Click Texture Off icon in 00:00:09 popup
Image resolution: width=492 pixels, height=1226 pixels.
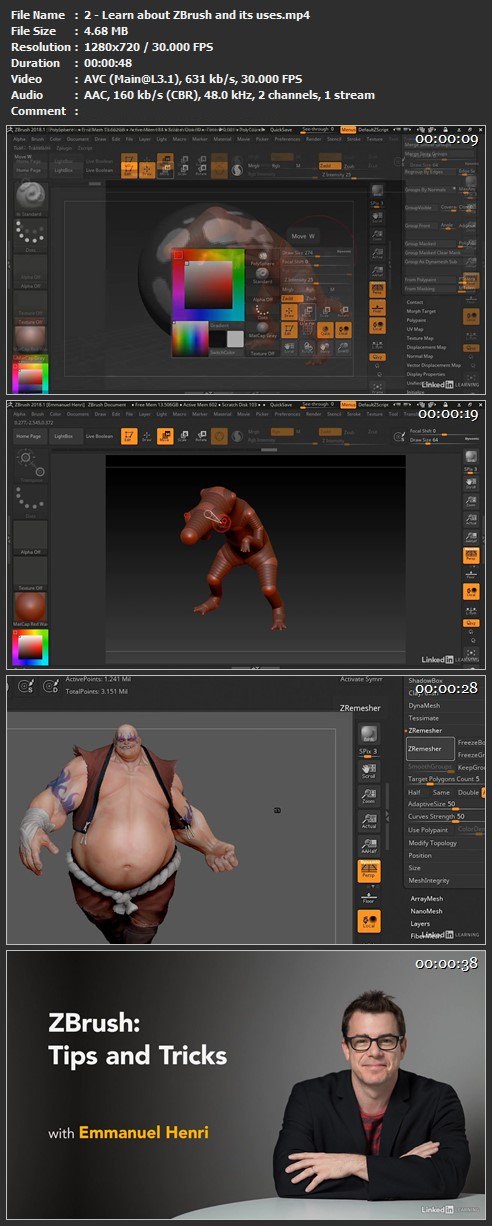[x=263, y=351]
